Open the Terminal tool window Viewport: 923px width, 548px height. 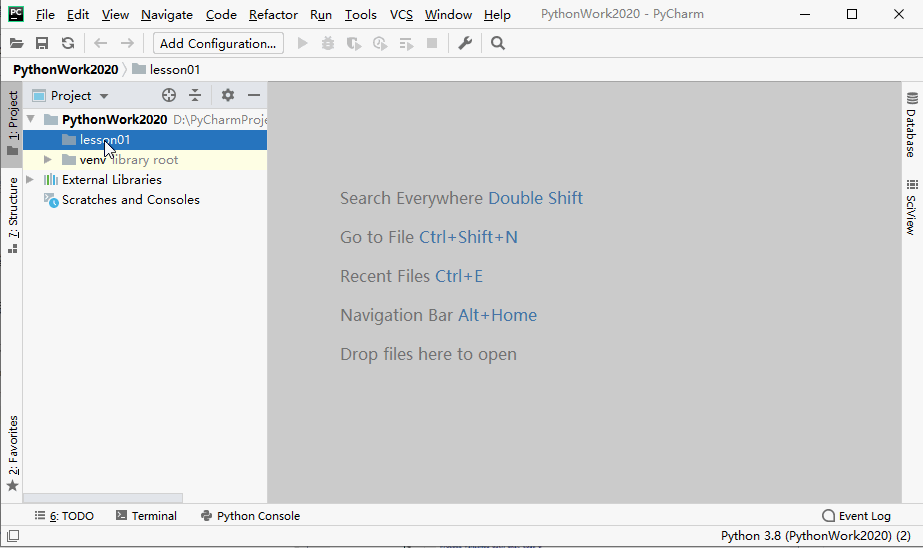click(146, 516)
